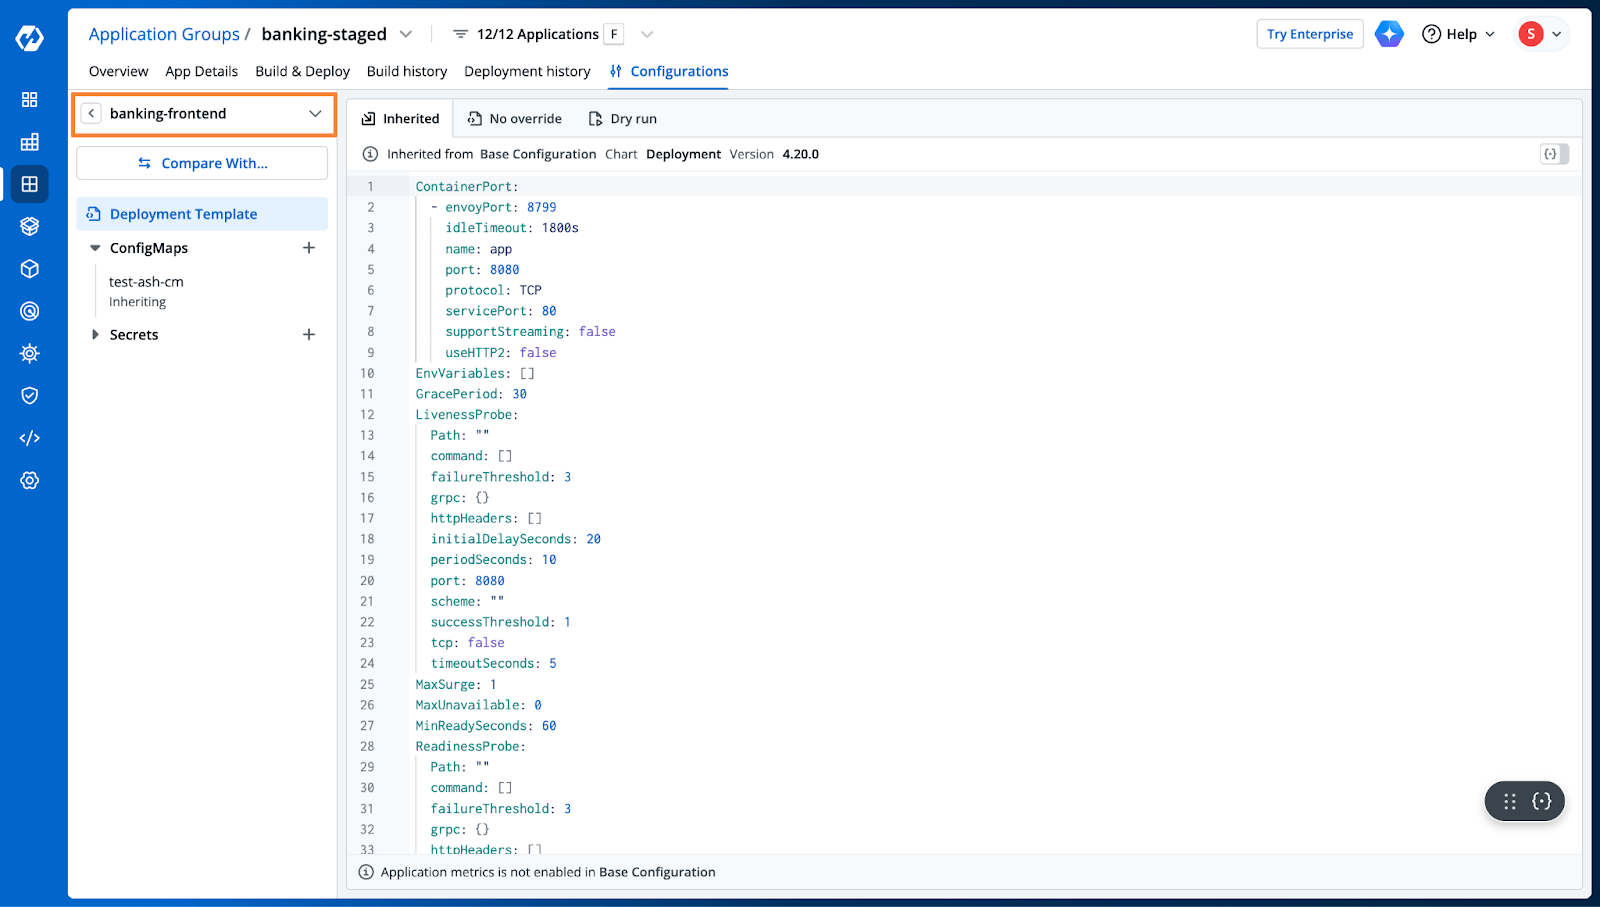Add a new Secret with plus icon

(x=309, y=335)
